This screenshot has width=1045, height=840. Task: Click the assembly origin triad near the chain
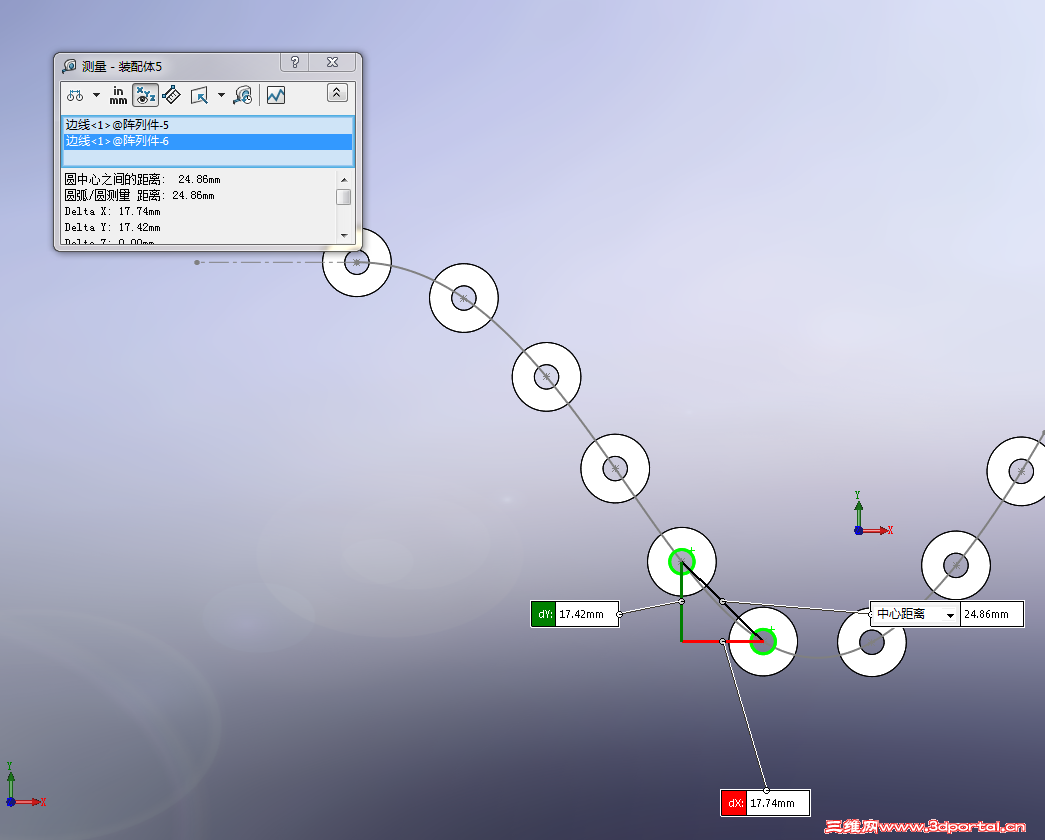click(872, 512)
